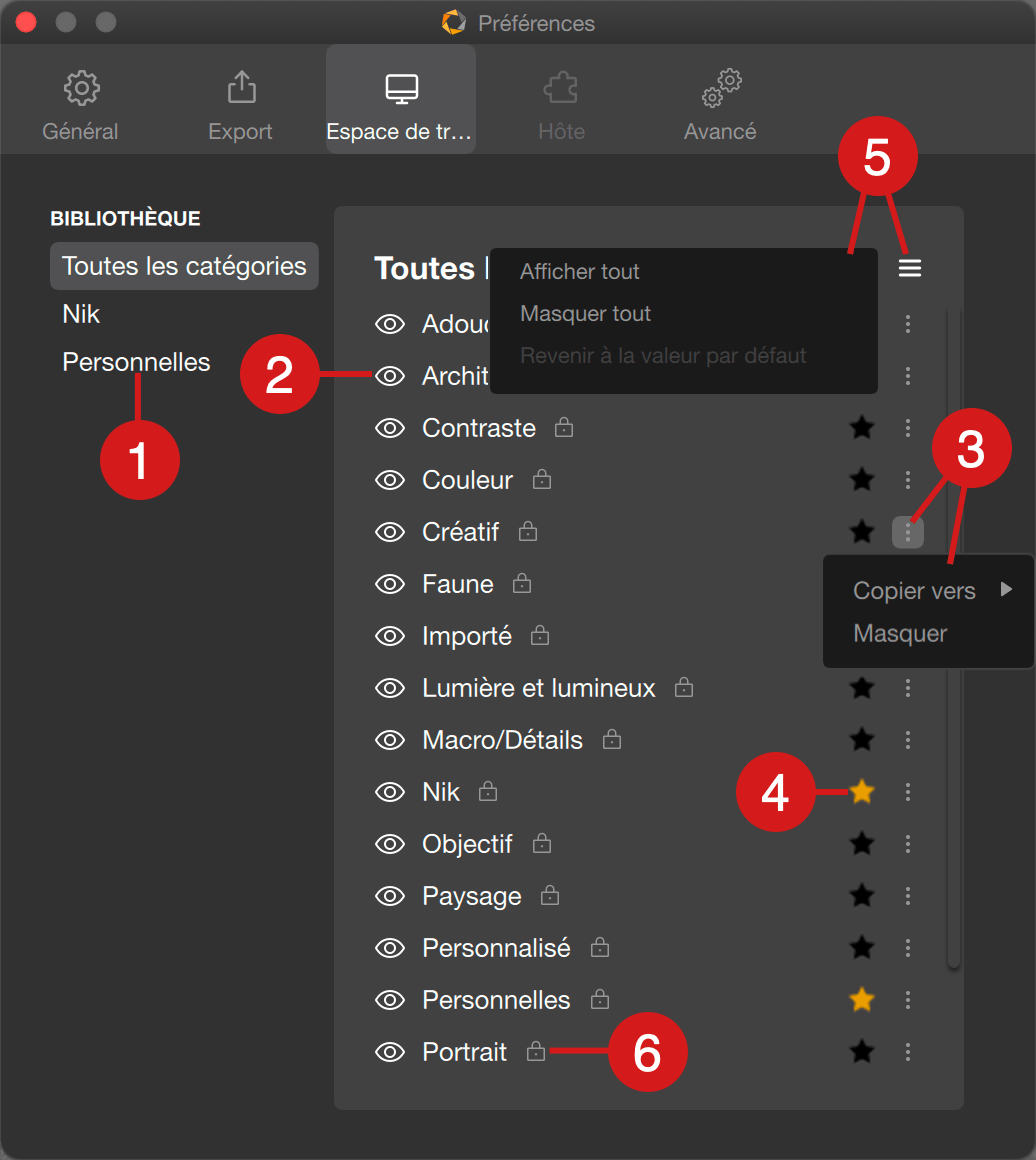Click the vertical scrollbar of the categories list

pyautogui.click(x=954, y=636)
